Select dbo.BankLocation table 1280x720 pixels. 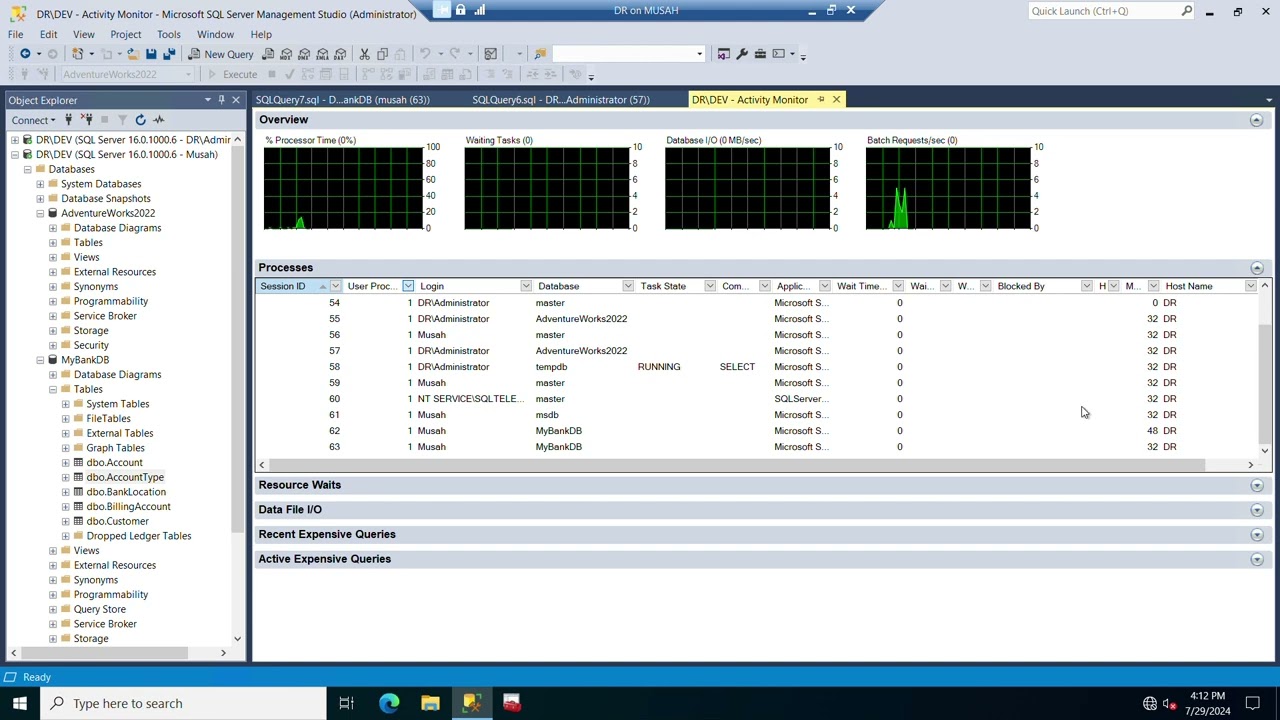click(x=126, y=492)
